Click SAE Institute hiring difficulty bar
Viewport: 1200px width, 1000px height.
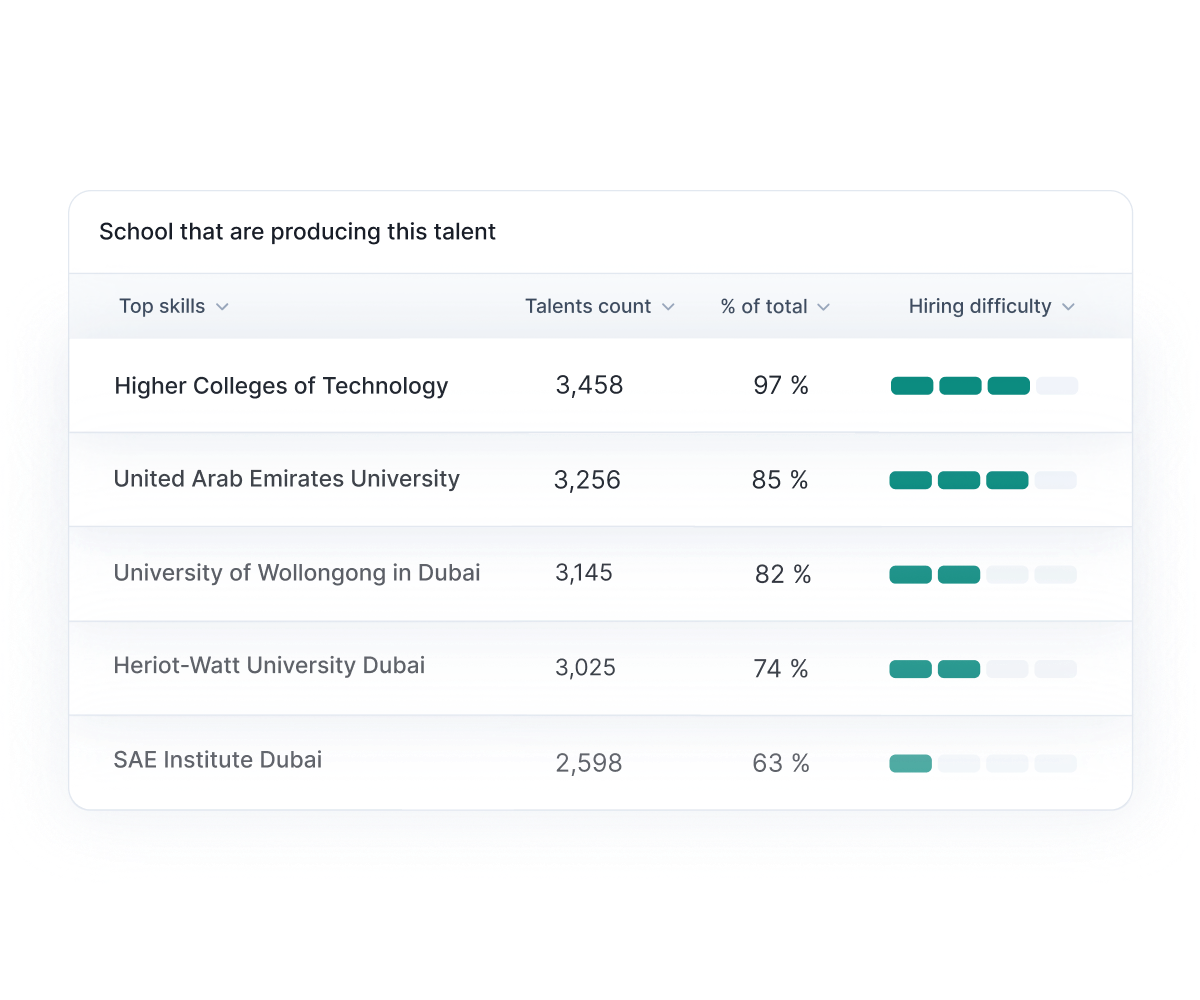tap(983, 764)
